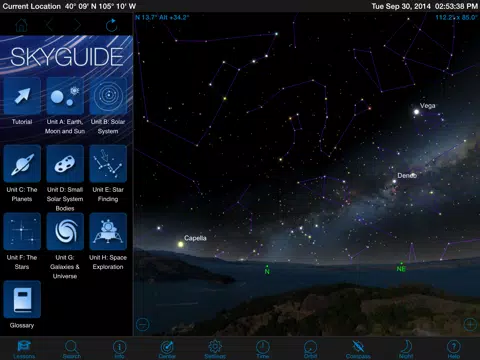
Task: Select the star Vega
Action: [x=416, y=112]
